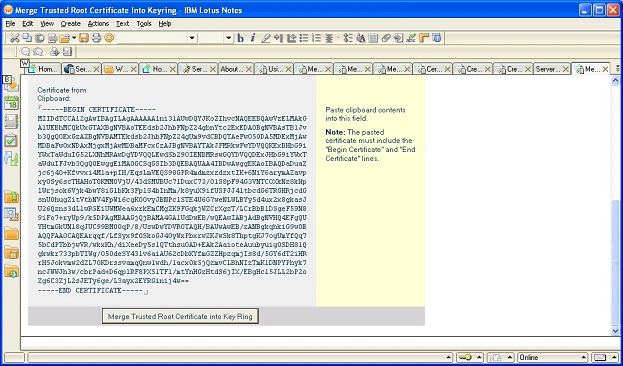Expand the font size dropdown
The width and height of the screenshot is (623, 366).
[x=228, y=38]
